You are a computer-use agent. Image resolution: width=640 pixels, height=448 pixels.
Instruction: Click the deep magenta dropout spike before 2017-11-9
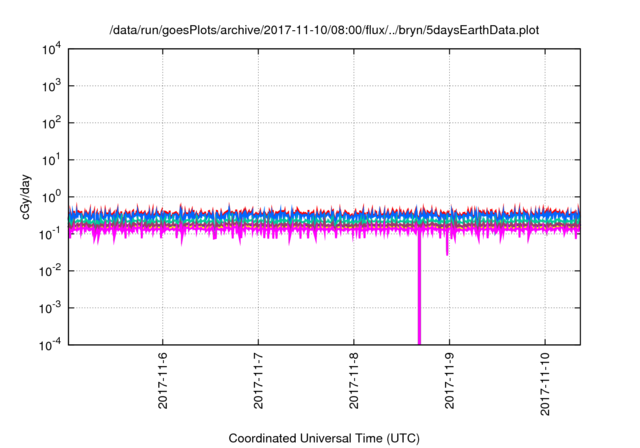[x=419, y=290]
